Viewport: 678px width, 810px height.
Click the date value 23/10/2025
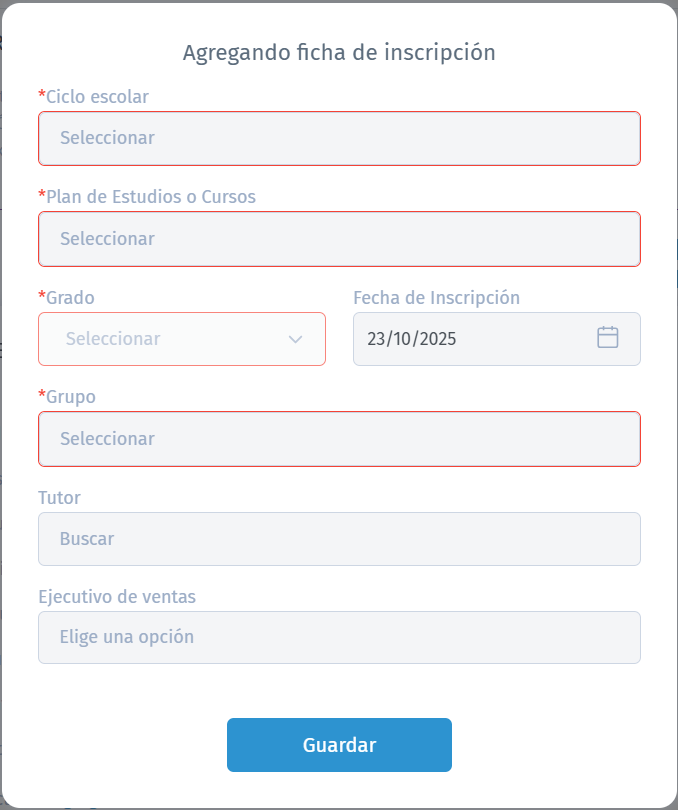point(412,338)
